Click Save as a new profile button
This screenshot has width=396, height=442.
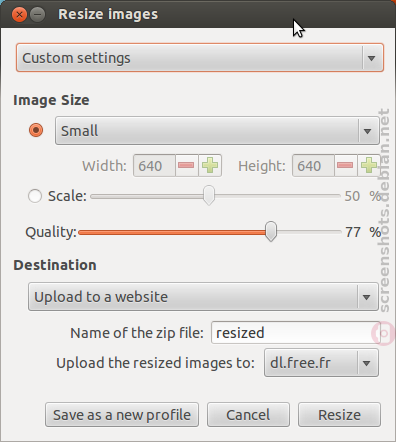(122, 415)
